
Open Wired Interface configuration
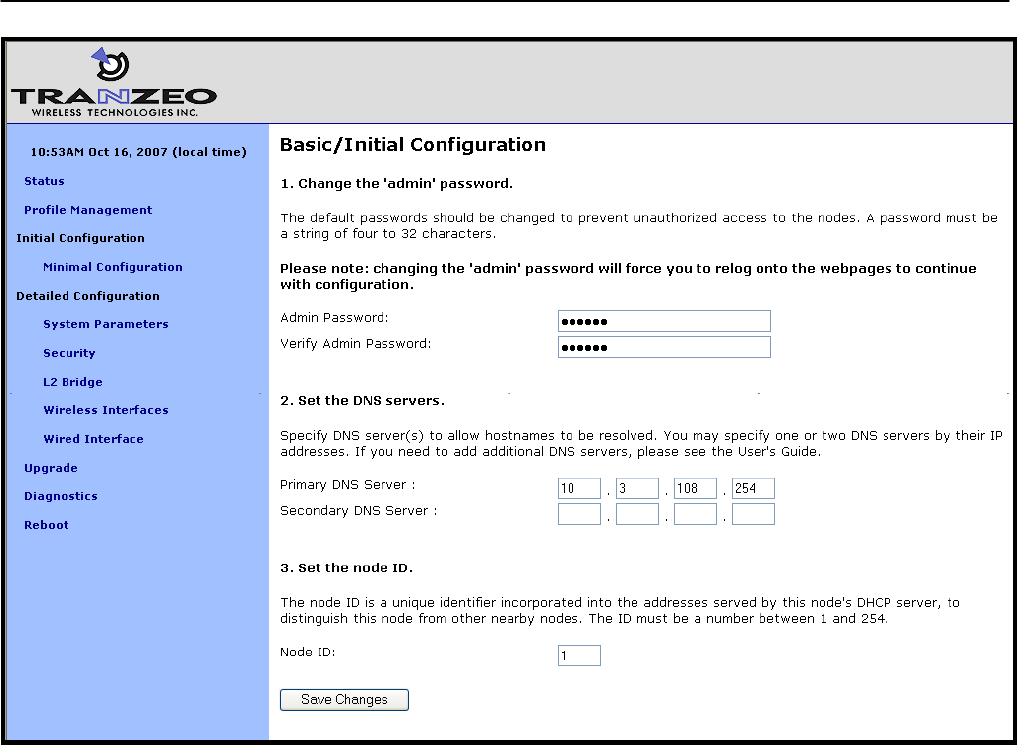(x=93, y=439)
